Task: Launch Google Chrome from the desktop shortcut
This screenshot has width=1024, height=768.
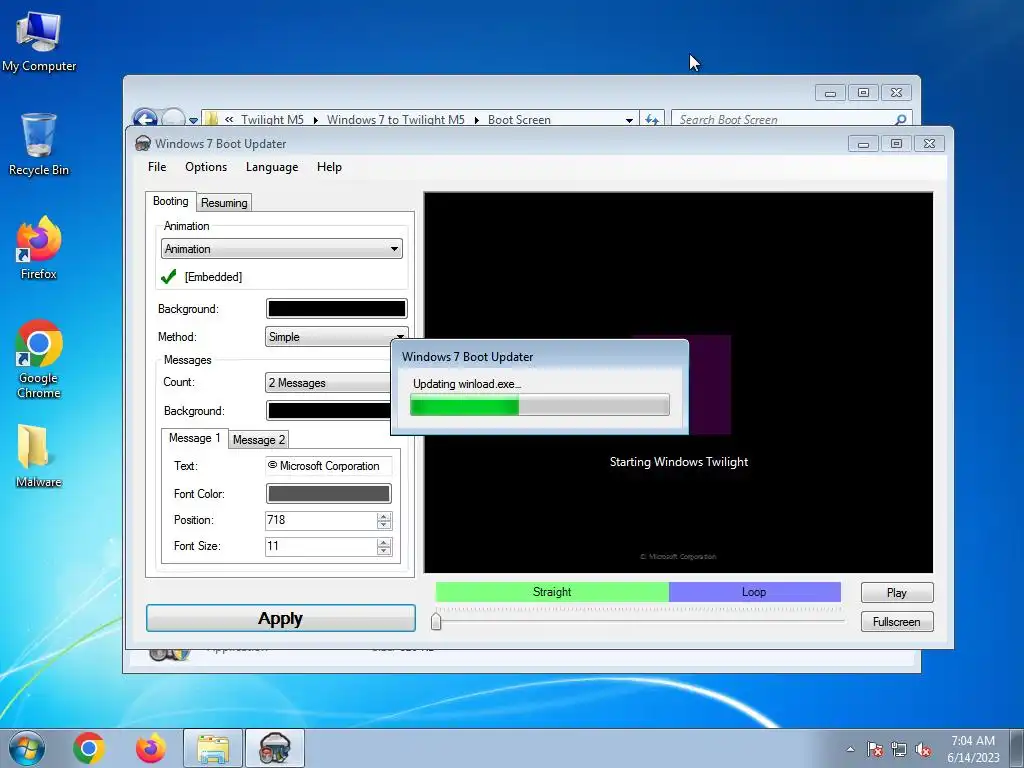Action: tap(39, 359)
